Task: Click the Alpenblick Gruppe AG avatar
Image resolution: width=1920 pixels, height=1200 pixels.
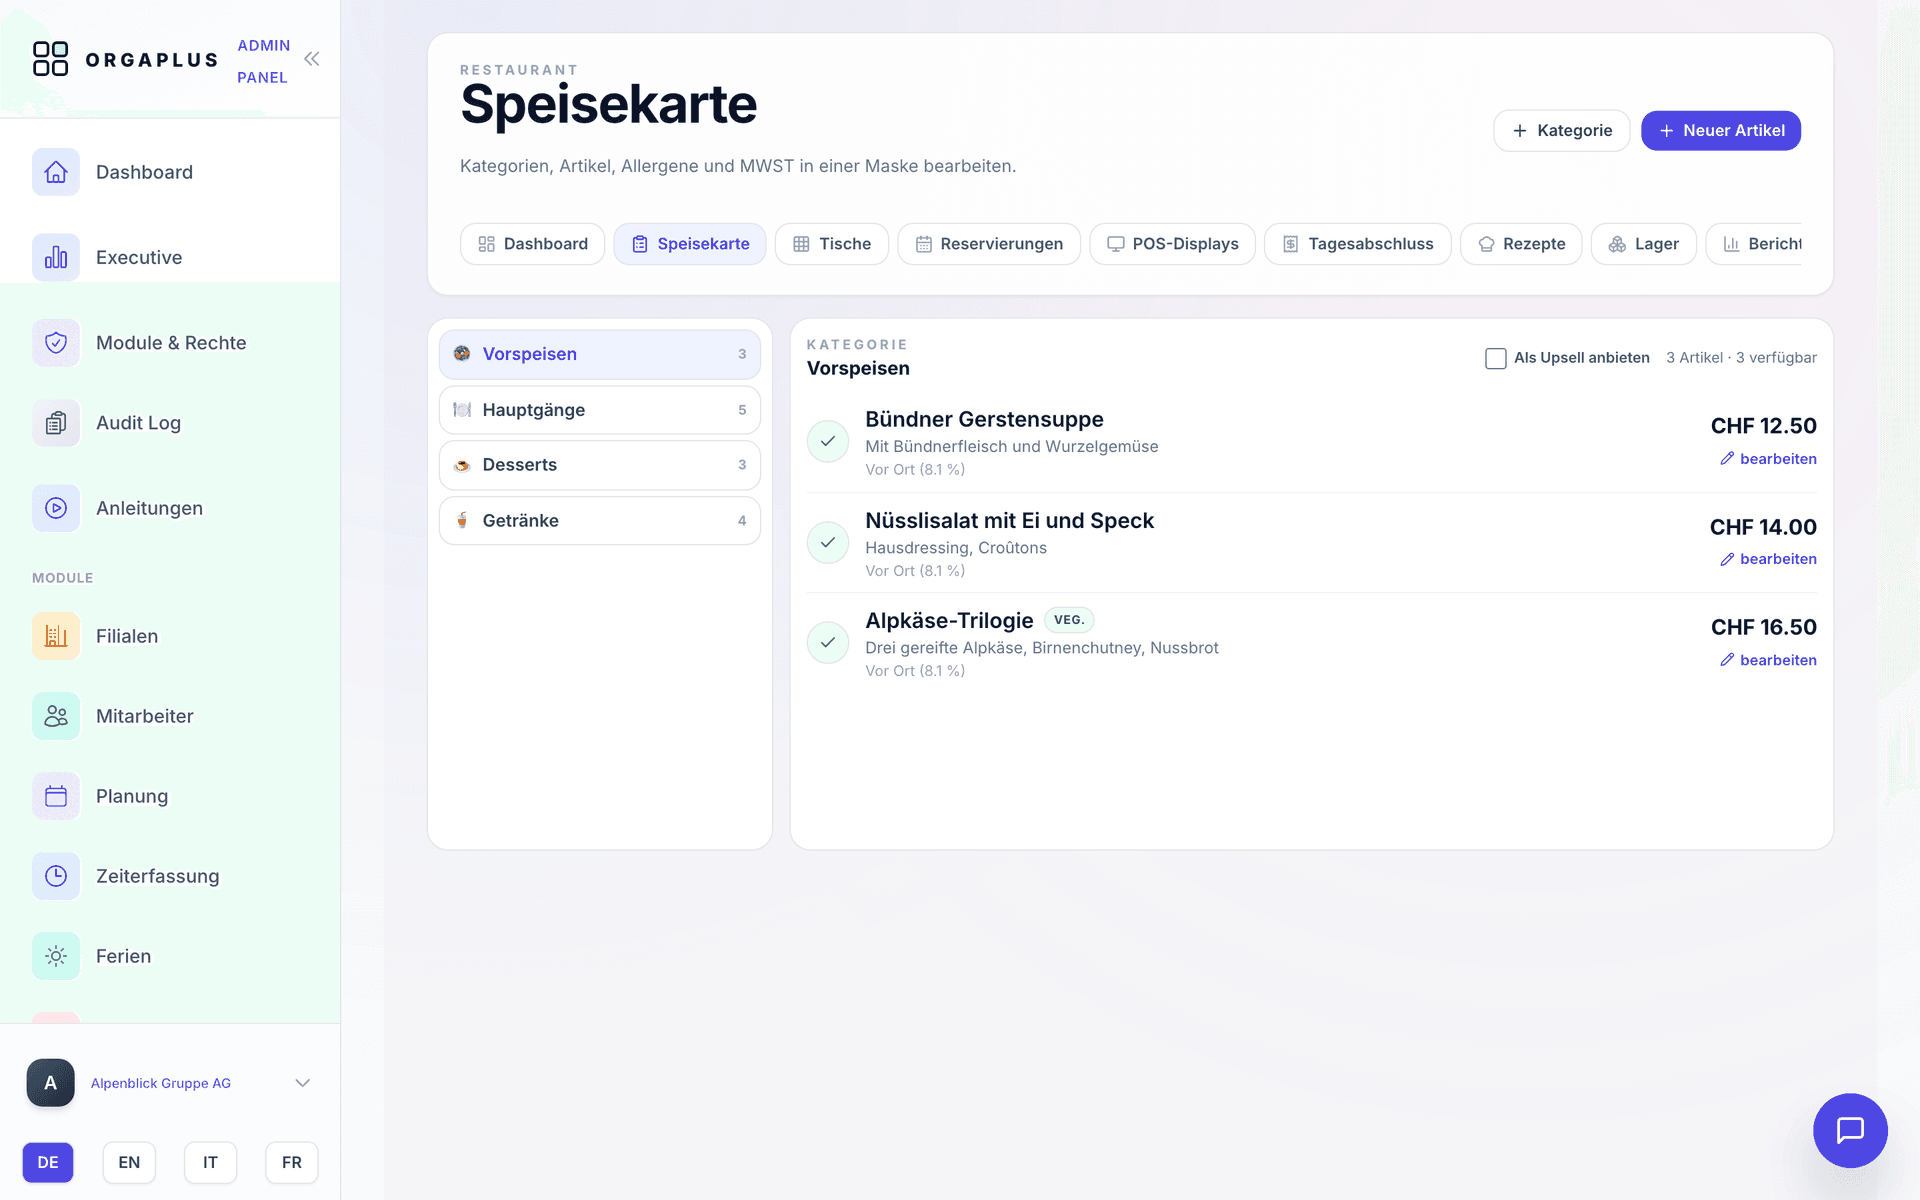Action: (x=51, y=1083)
